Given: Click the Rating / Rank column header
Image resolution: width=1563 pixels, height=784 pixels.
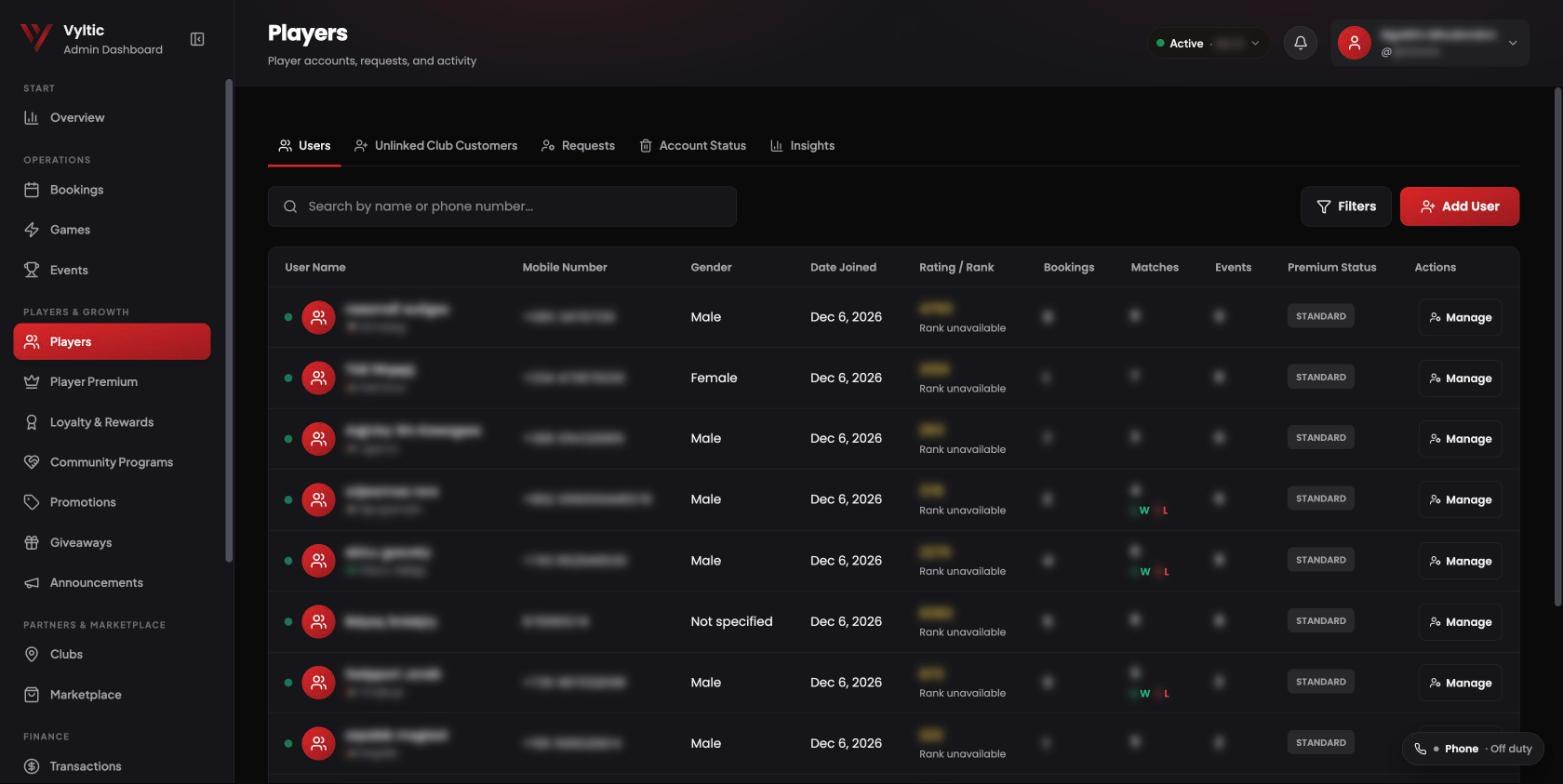Looking at the screenshot, I should point(956,268).
